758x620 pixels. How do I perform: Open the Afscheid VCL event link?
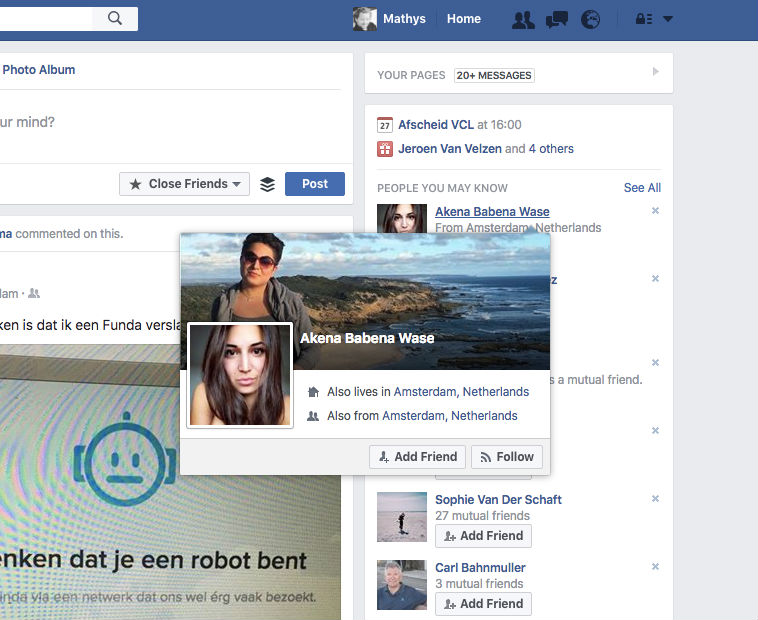click(435, 125)
